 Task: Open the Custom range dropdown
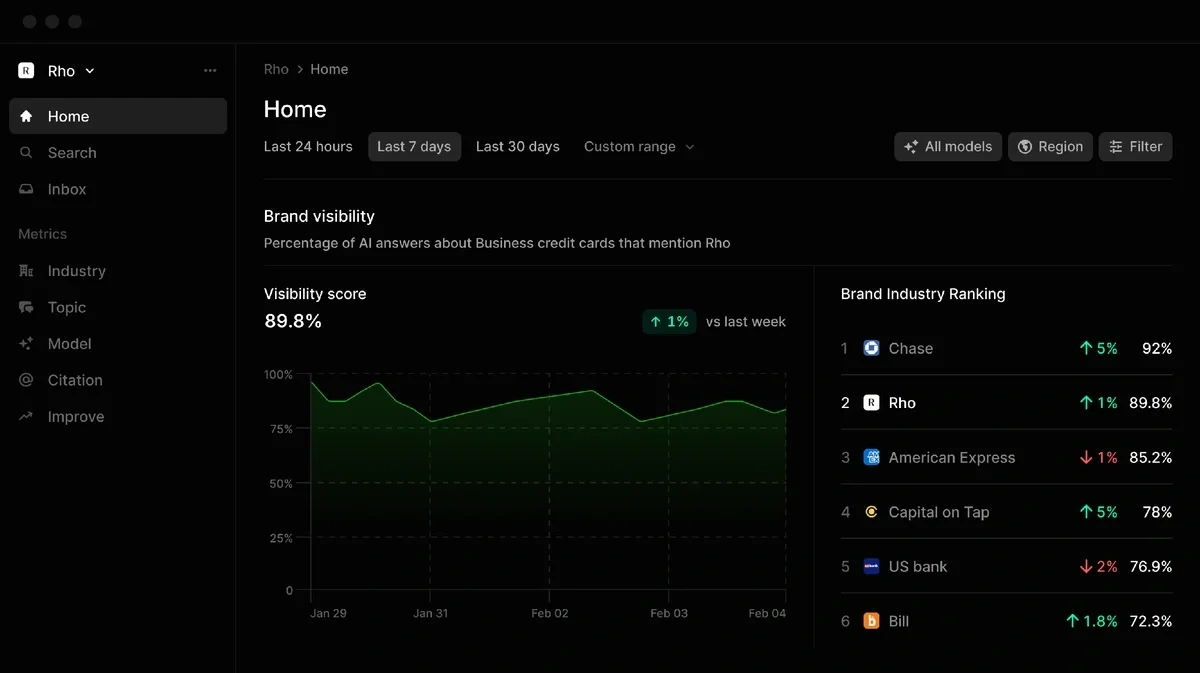[x=639, y=146]
